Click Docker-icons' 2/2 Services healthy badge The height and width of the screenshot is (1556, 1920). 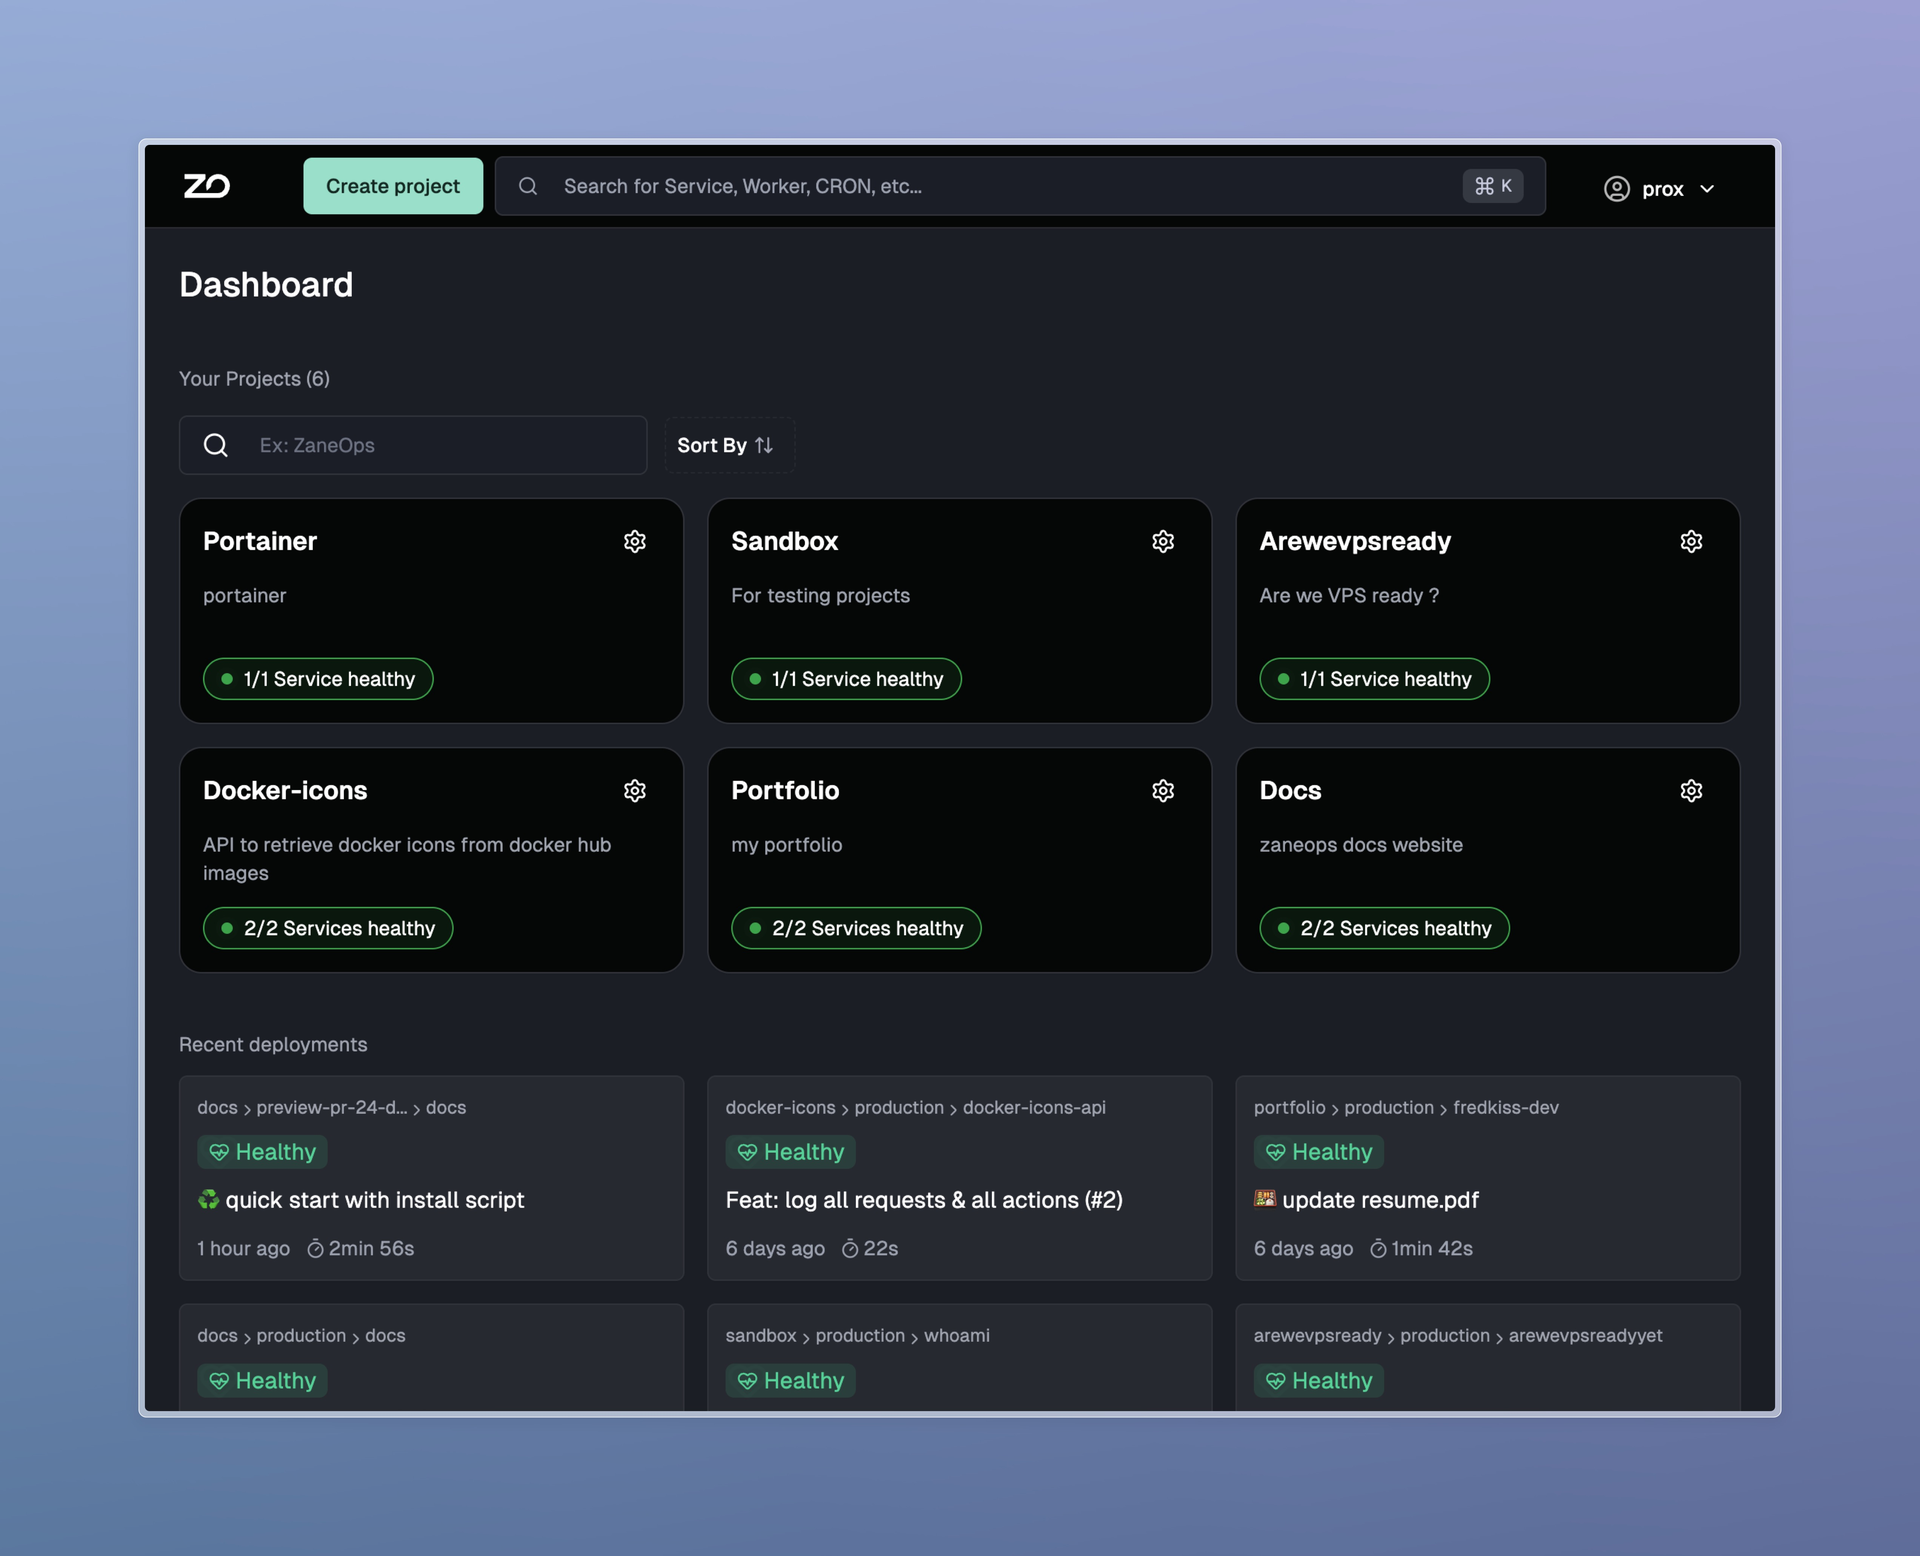point(328,928)
